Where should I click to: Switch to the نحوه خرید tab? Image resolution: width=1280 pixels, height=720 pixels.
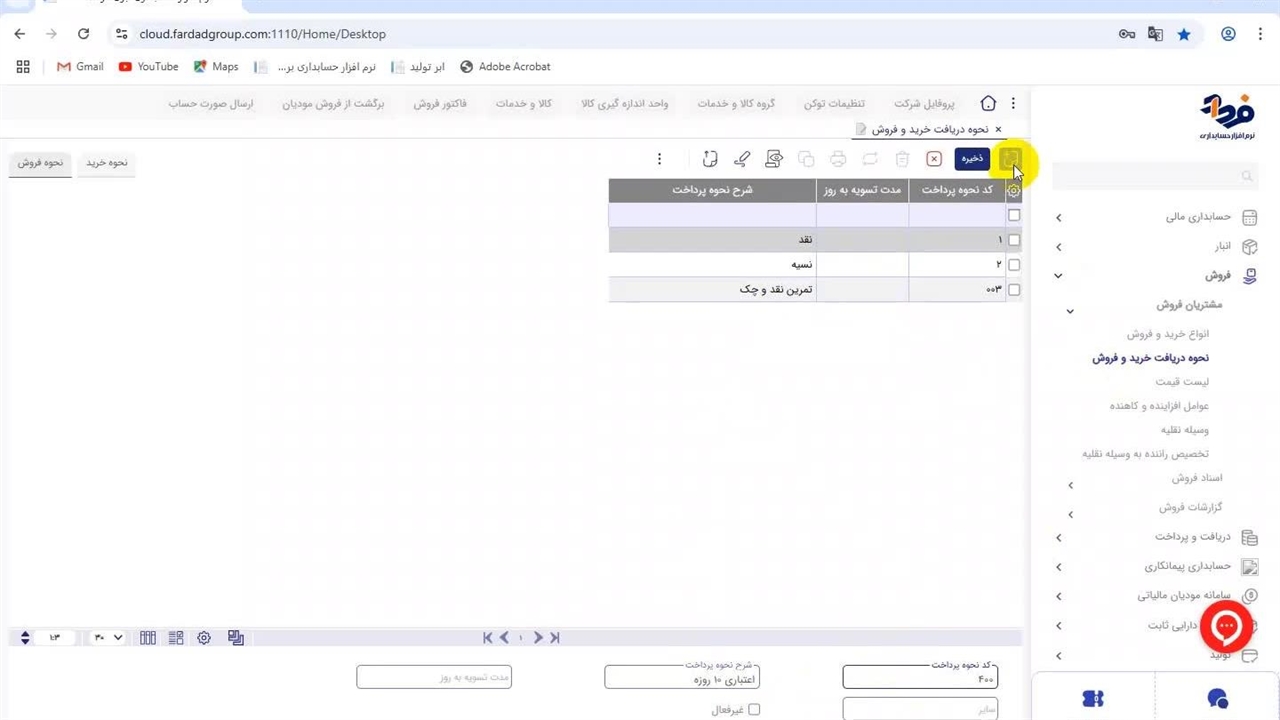click(x=106, y=163)
